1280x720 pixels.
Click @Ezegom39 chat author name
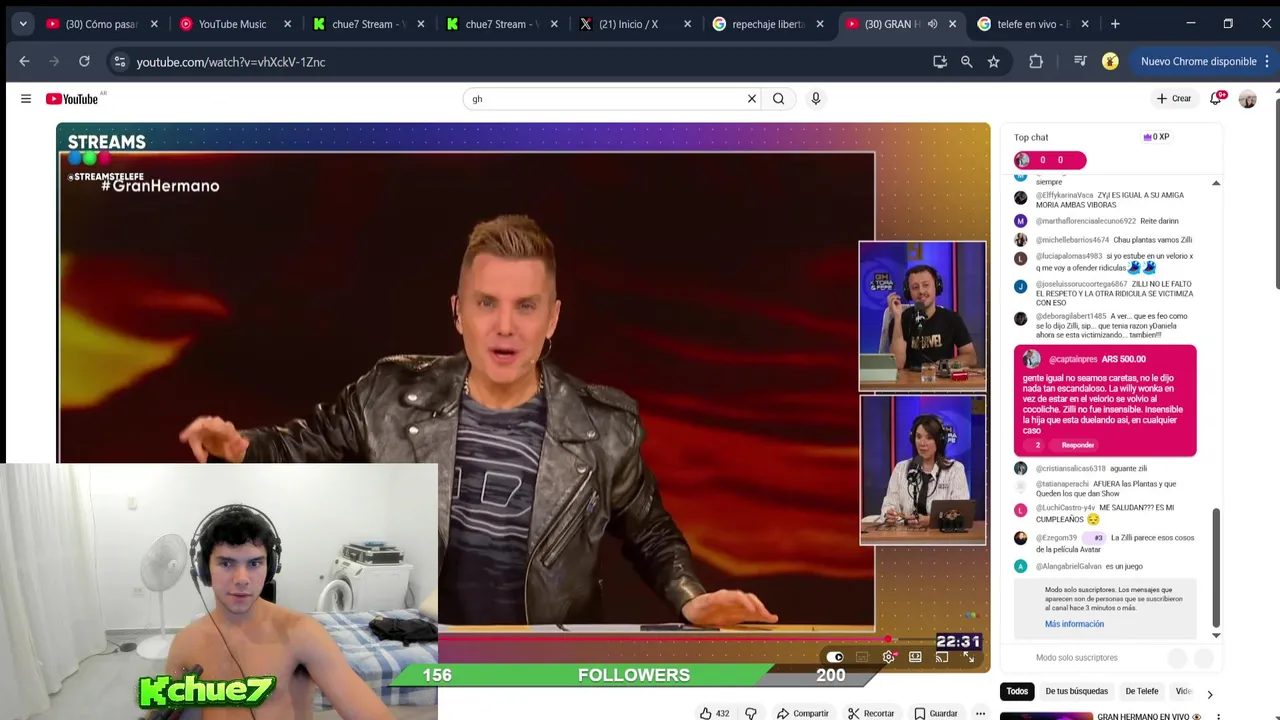point(1056,538)
